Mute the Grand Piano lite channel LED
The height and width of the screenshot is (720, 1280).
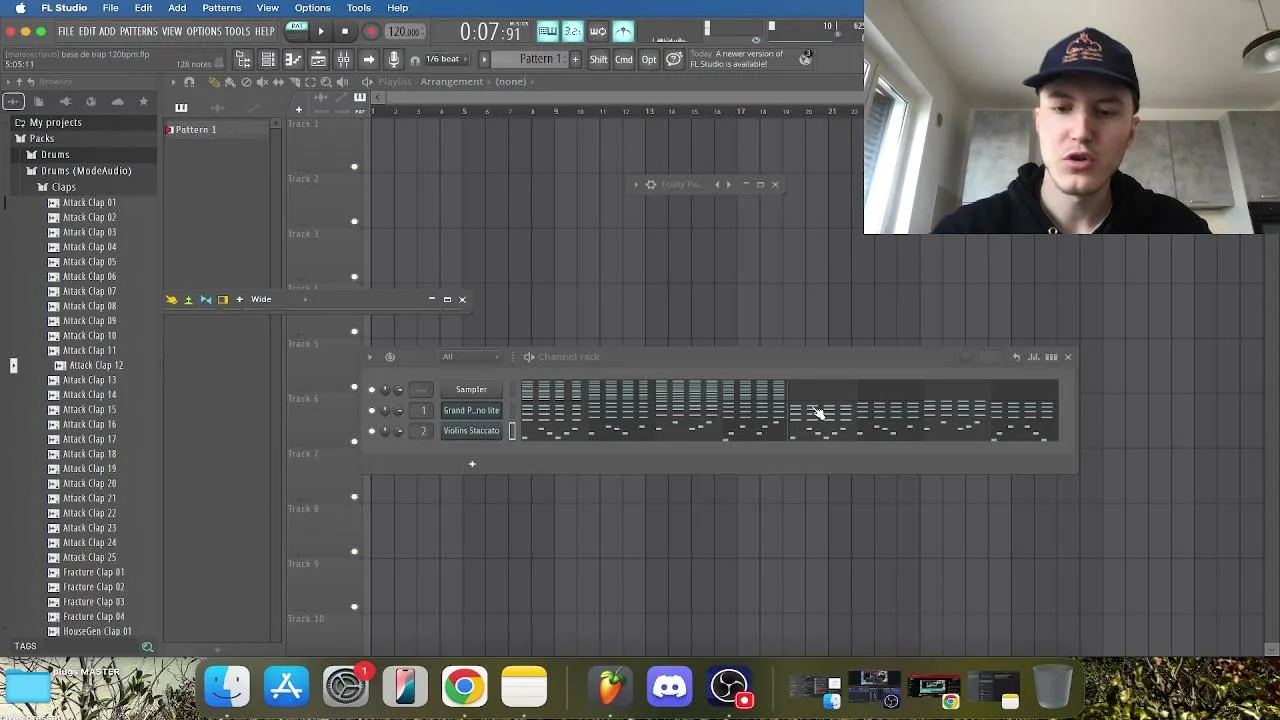coord(371,410)
